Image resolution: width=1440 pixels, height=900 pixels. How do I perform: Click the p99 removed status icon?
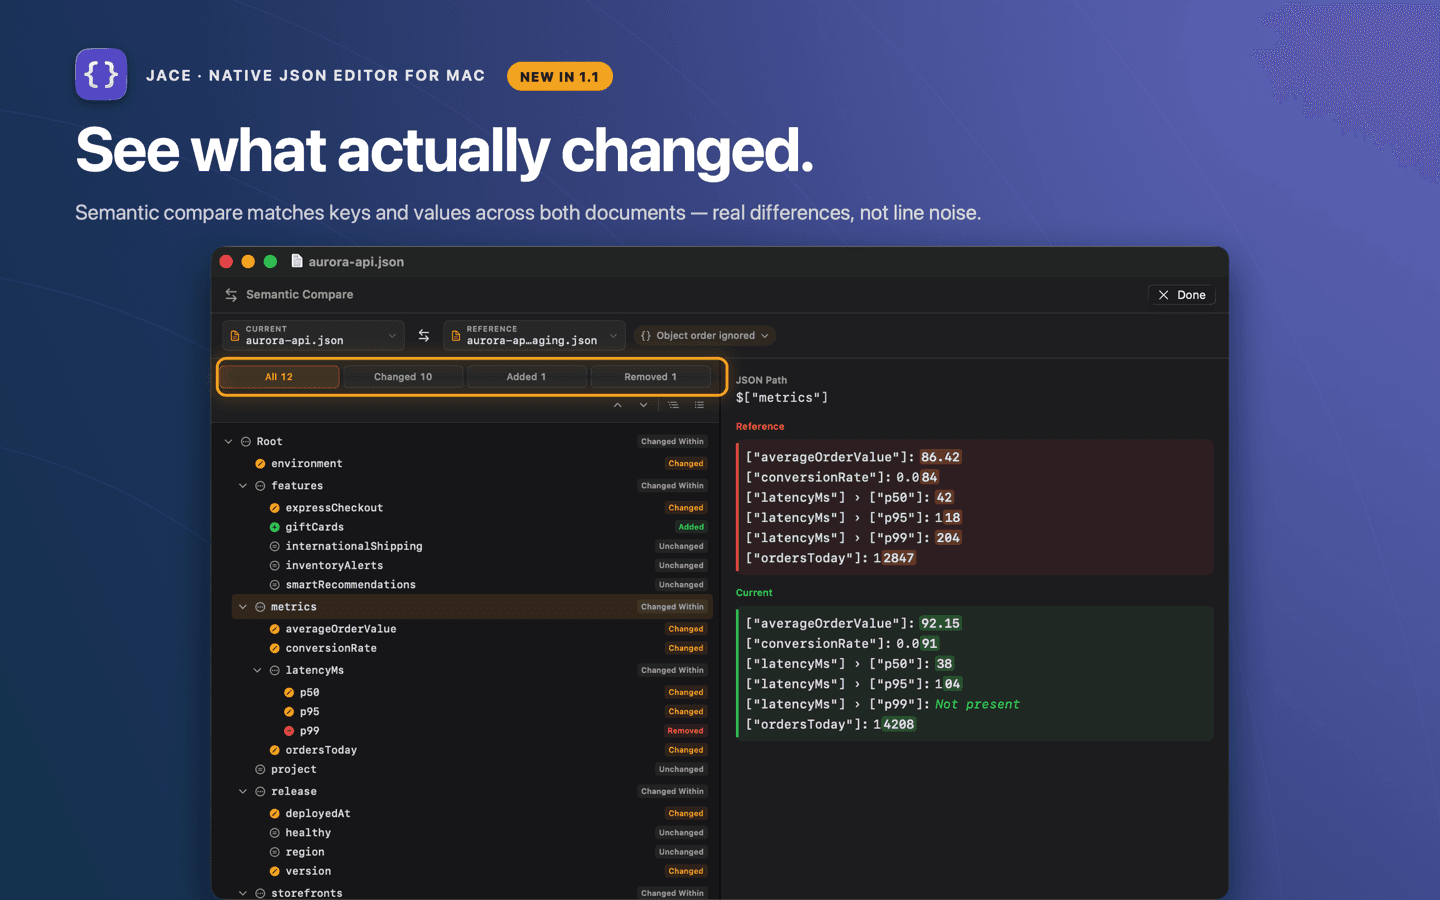[x=289, y=731]
